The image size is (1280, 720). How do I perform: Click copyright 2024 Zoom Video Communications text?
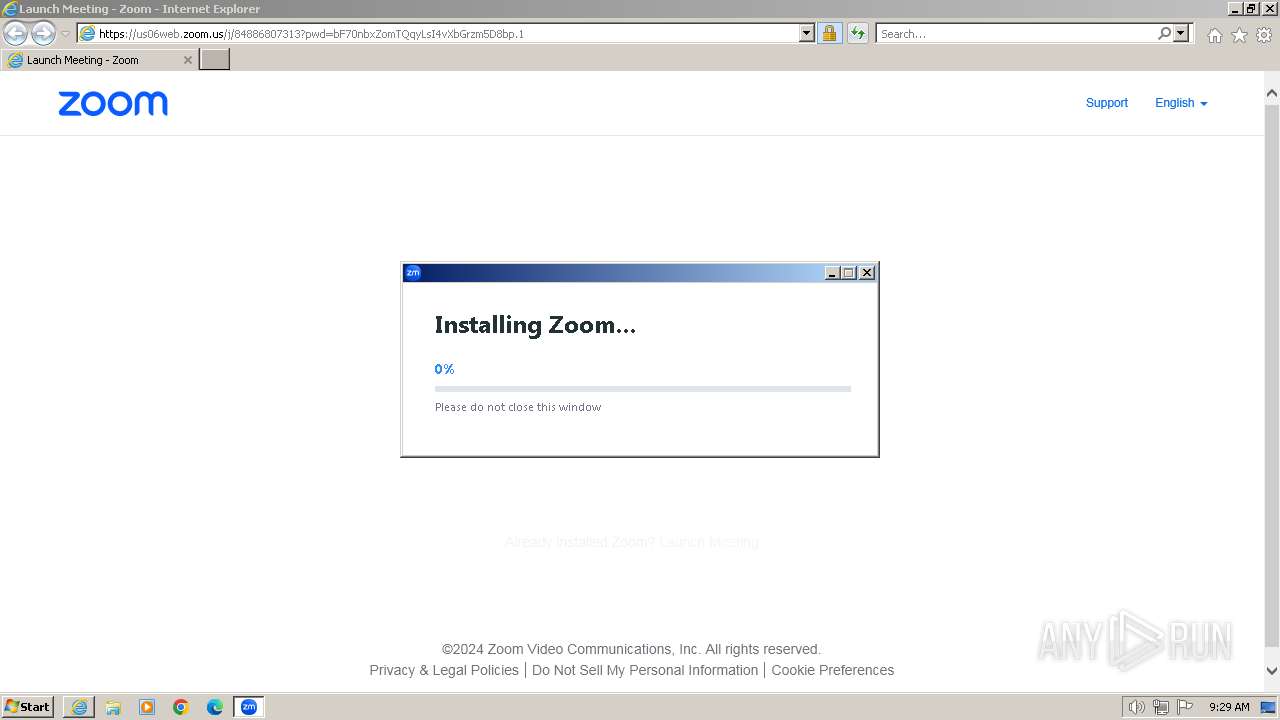631,649
